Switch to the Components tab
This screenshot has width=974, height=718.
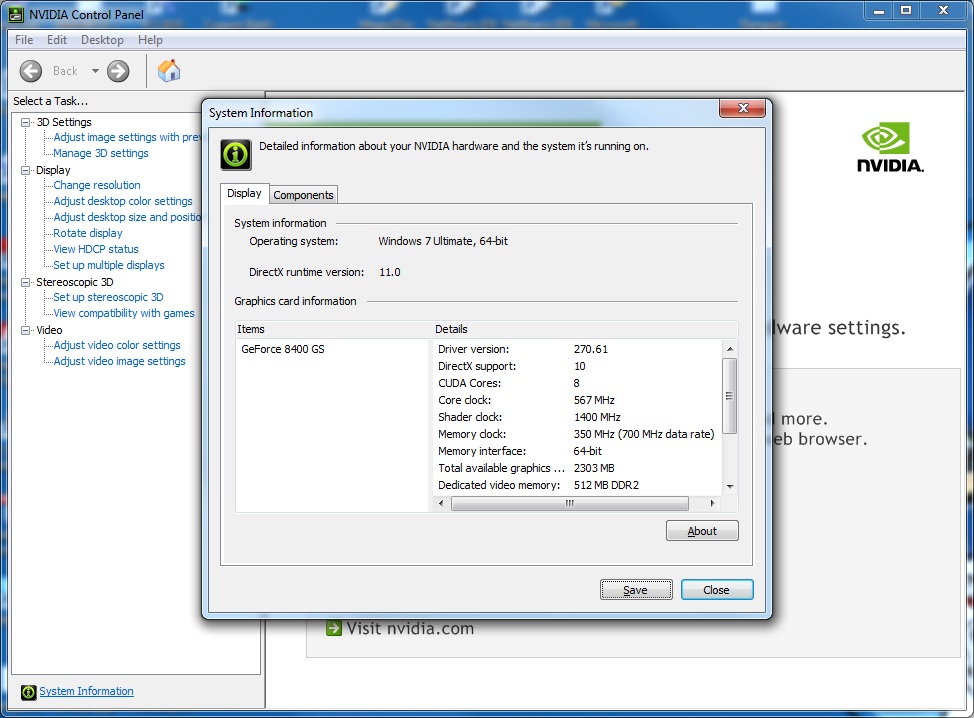coord(304,195)
